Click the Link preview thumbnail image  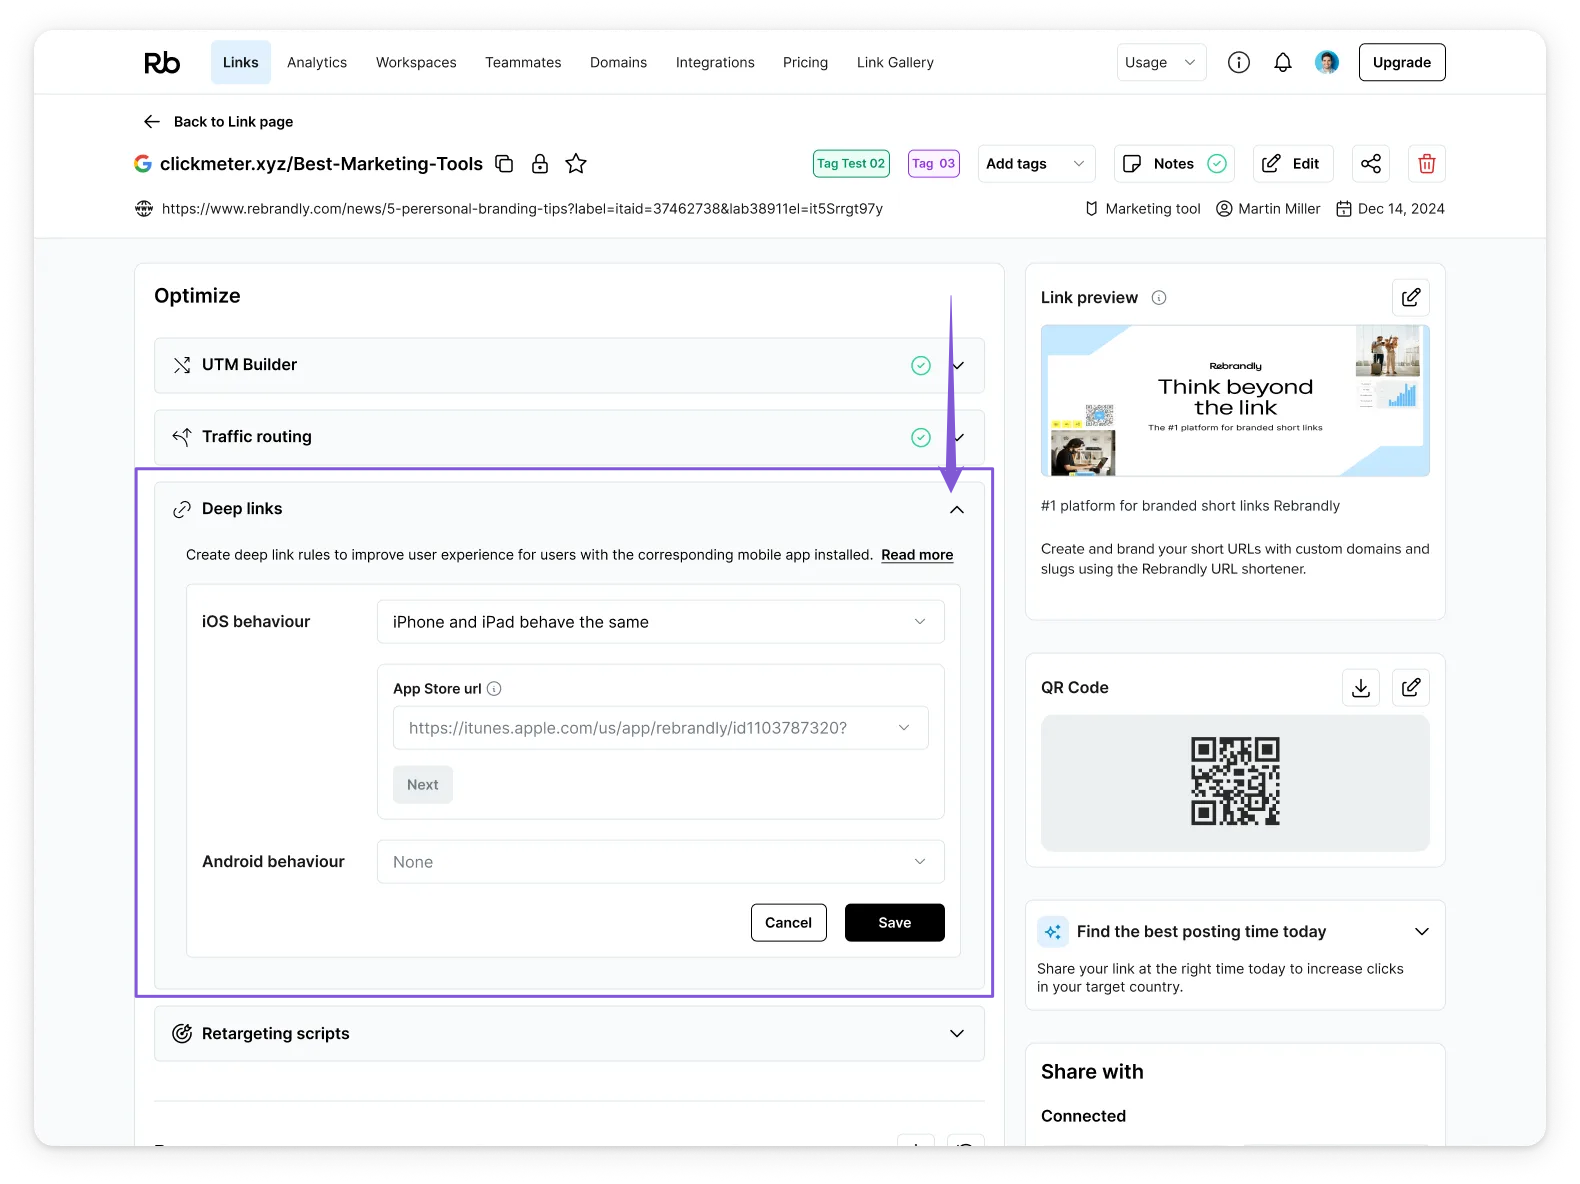tap(1235, 400)
